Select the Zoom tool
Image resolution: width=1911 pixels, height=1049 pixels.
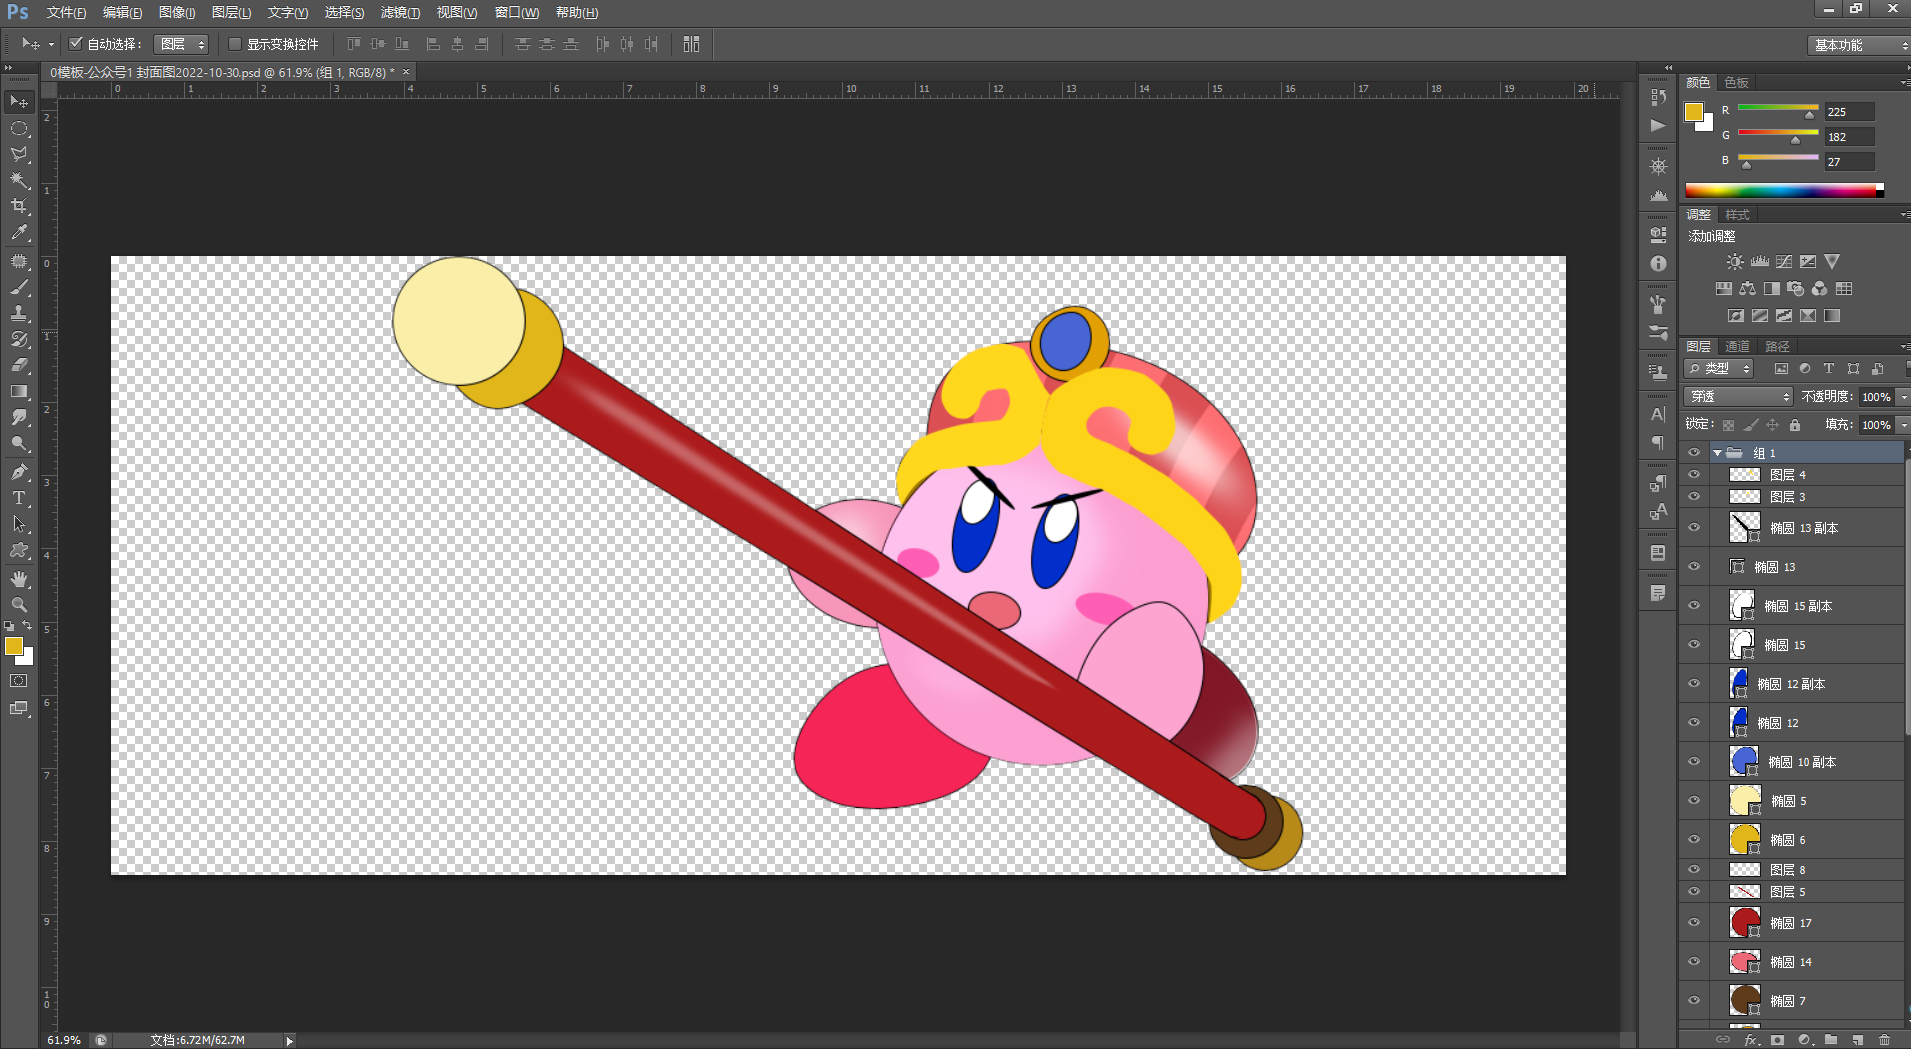(19, 605)
